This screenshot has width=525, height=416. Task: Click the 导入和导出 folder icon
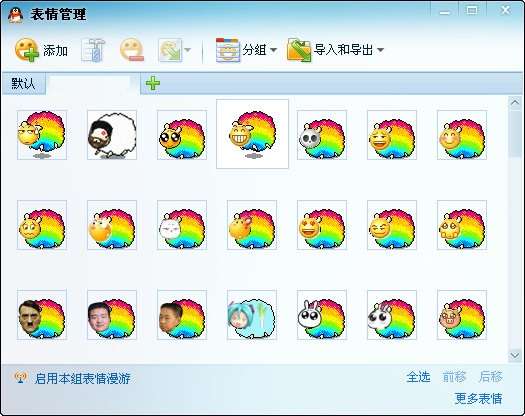pyautogui.click(x=299, y=50)
